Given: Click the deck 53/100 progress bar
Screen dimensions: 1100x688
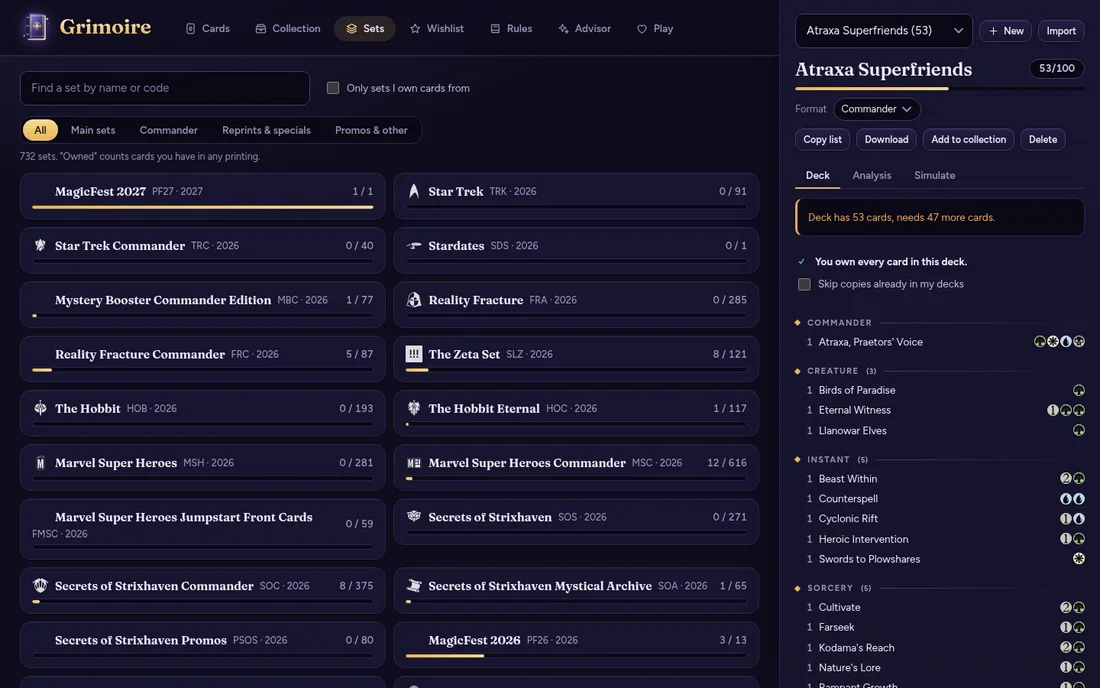Looking at the screenshot, I should [x=939, y=88].
